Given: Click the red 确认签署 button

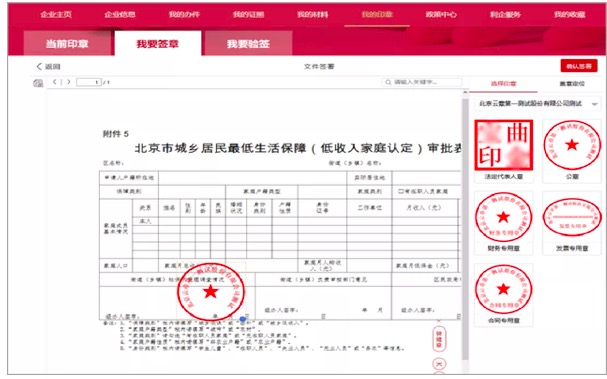Looking at the screenshot, I should coord(579,66).
